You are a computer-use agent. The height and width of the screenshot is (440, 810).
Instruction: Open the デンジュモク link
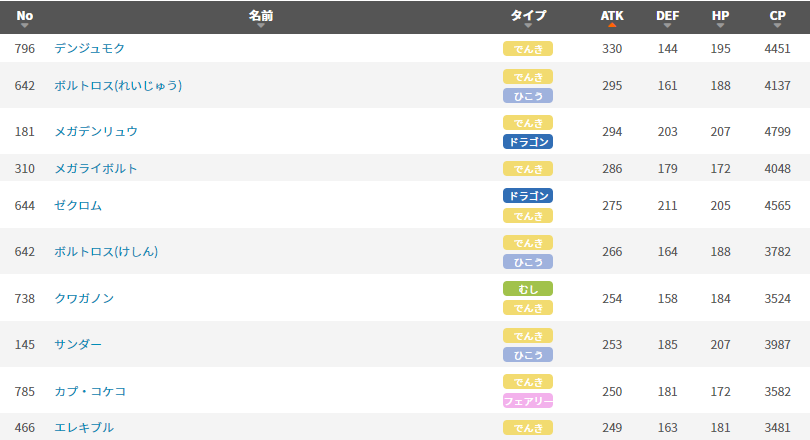[x=89, y=49]
